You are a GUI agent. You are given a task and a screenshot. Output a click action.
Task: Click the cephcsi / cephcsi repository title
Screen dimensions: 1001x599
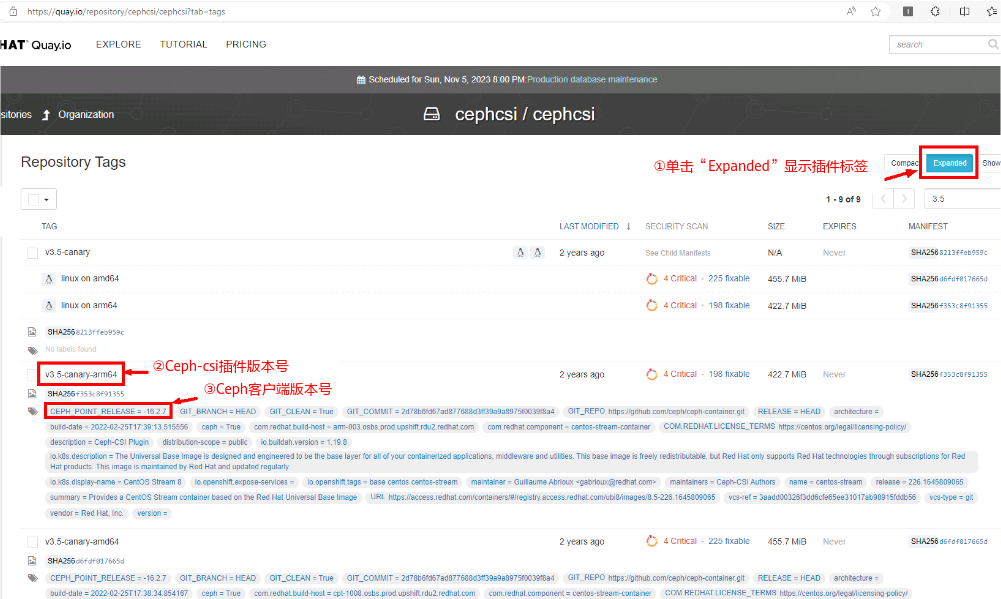pyautogui.click(x=525, y=114)
